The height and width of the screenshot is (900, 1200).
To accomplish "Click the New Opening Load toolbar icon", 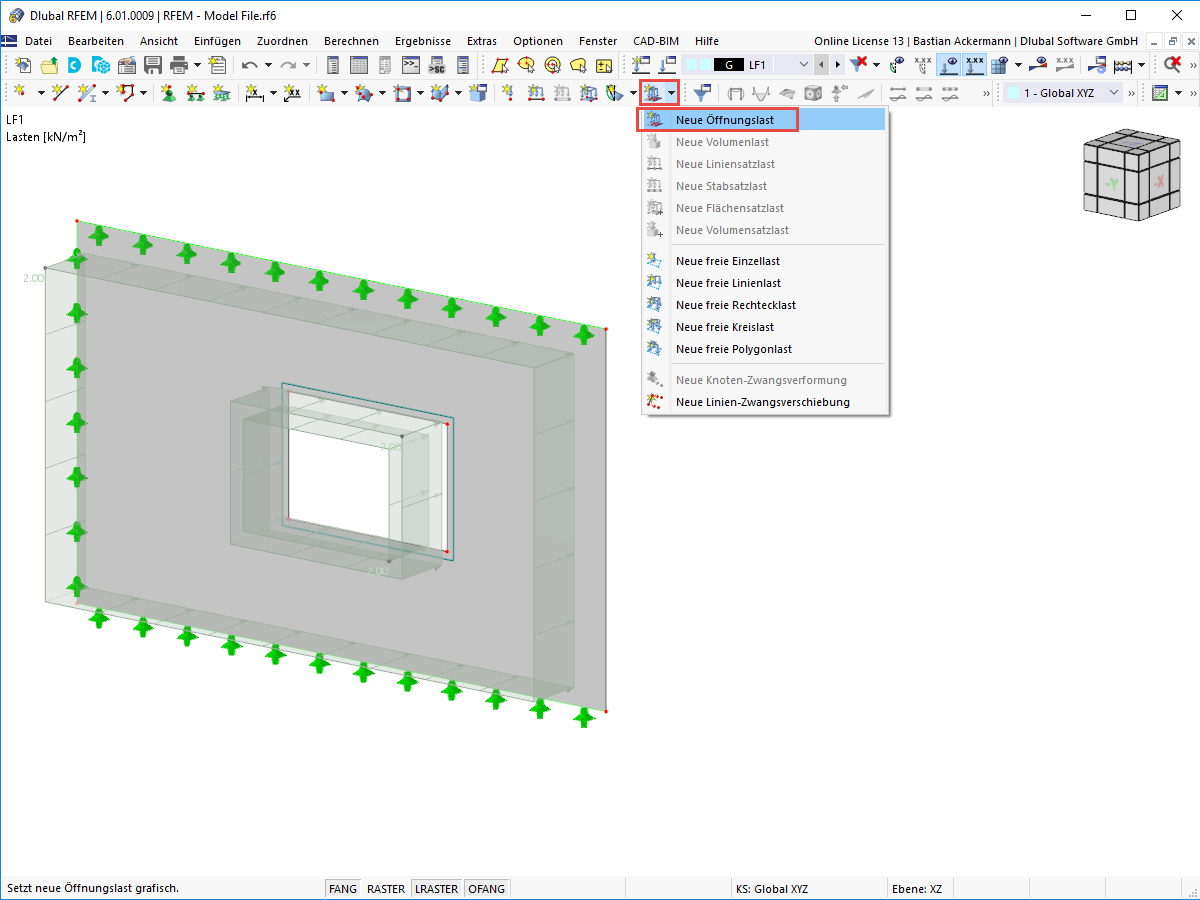I will click(x=651, y=93).
